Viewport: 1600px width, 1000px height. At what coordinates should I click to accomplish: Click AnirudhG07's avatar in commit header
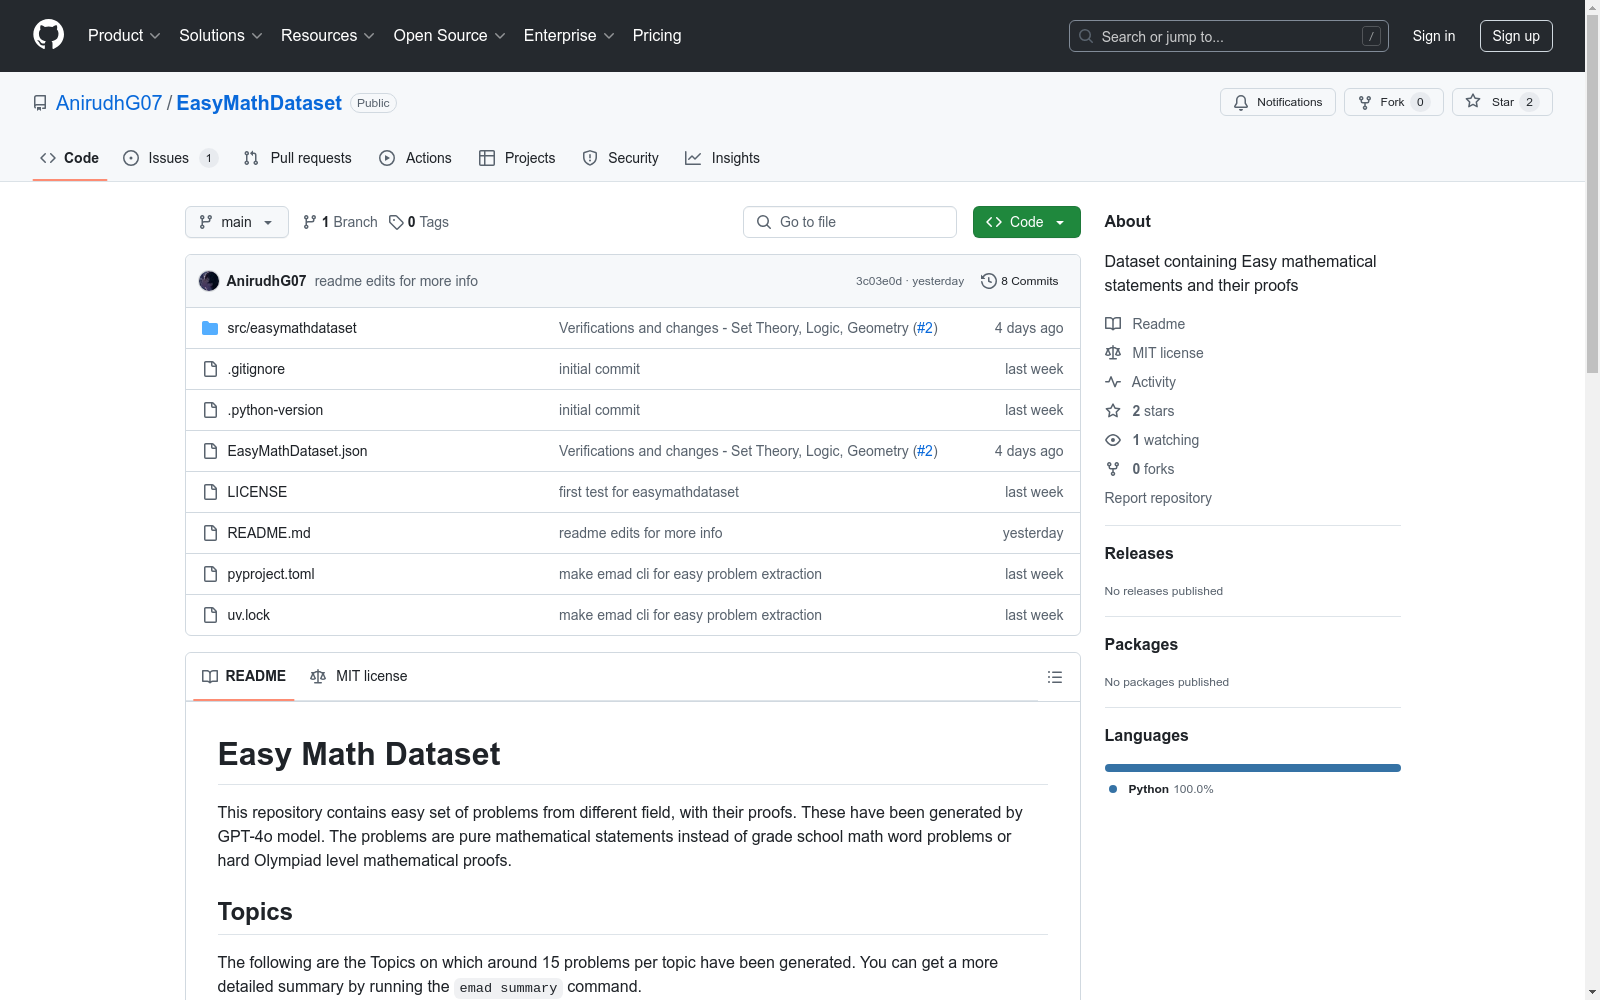[209, 281]
